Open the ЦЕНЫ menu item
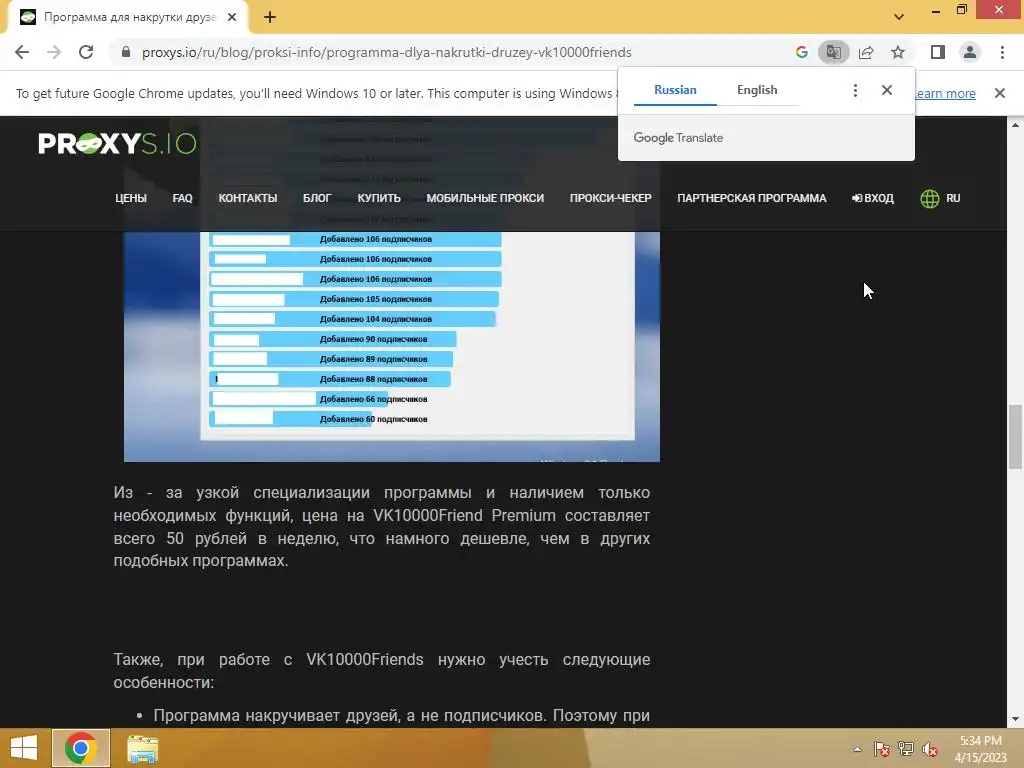This screenshot has height=768, width=1024. click(x=131, y=198)
